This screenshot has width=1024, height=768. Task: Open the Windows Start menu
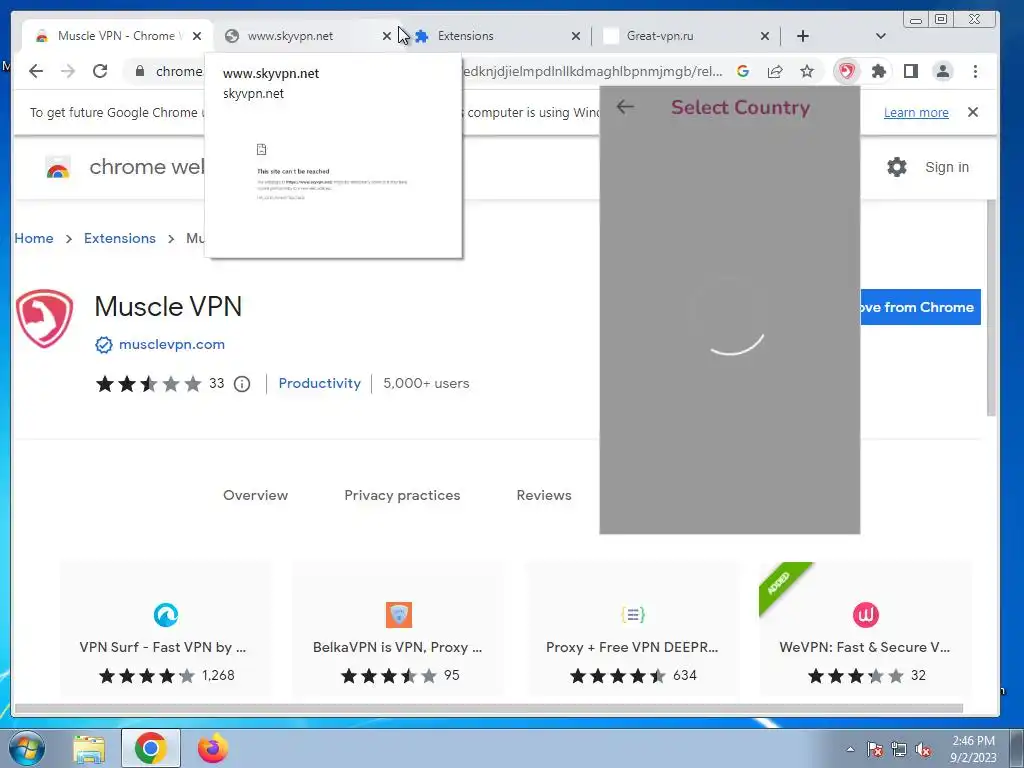27,748
